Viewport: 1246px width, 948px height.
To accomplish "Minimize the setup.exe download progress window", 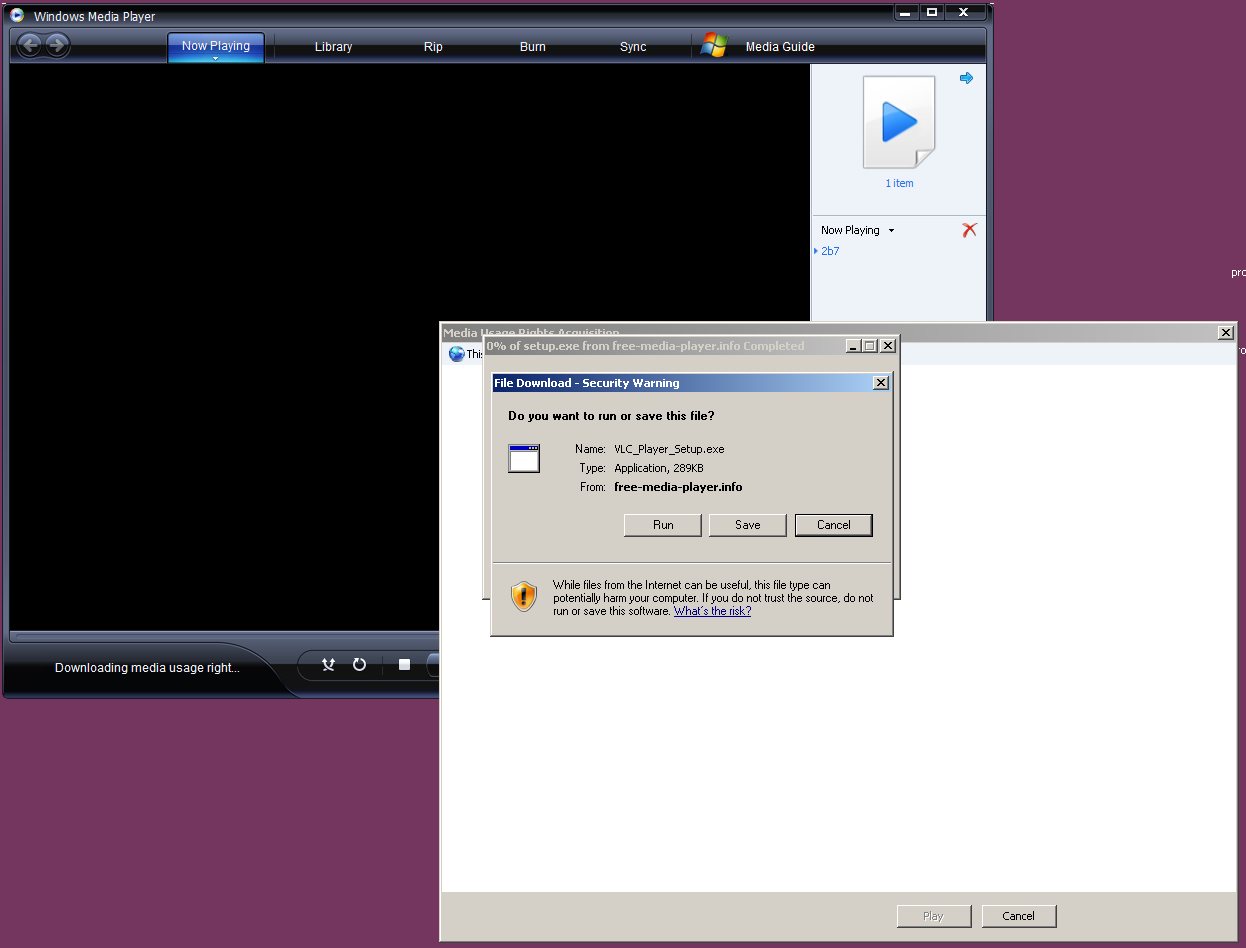I will tap(853, 346).
